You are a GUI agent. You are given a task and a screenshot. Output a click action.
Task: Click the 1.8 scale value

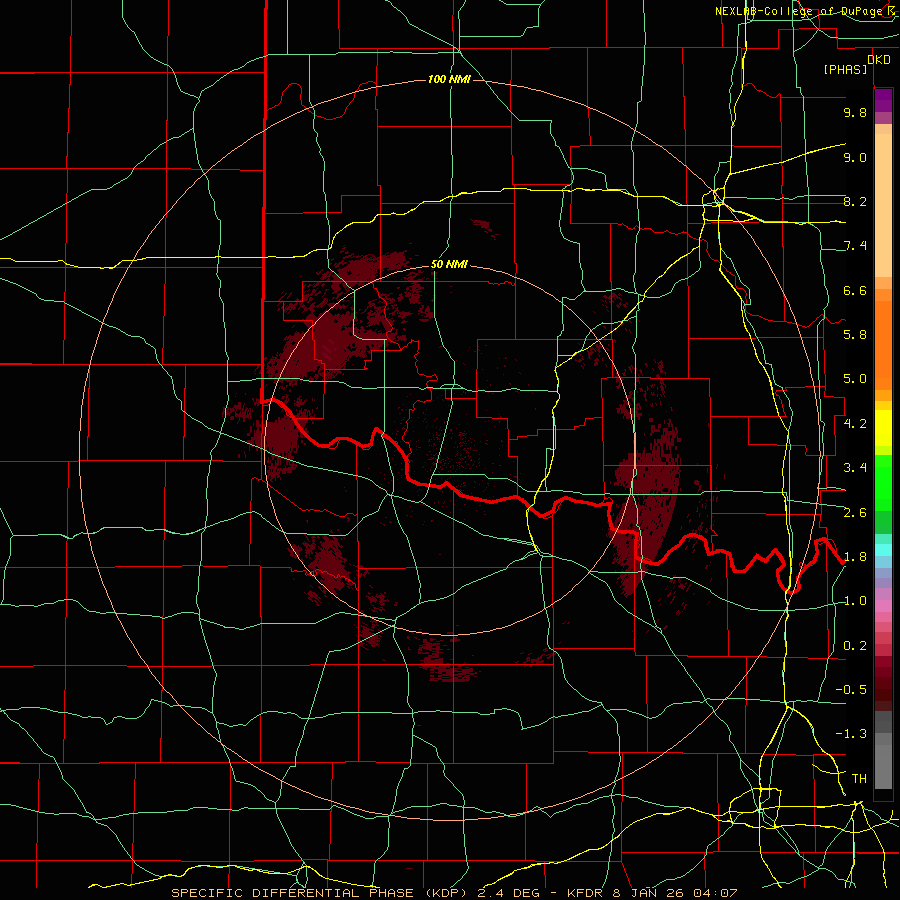point(855,557)
